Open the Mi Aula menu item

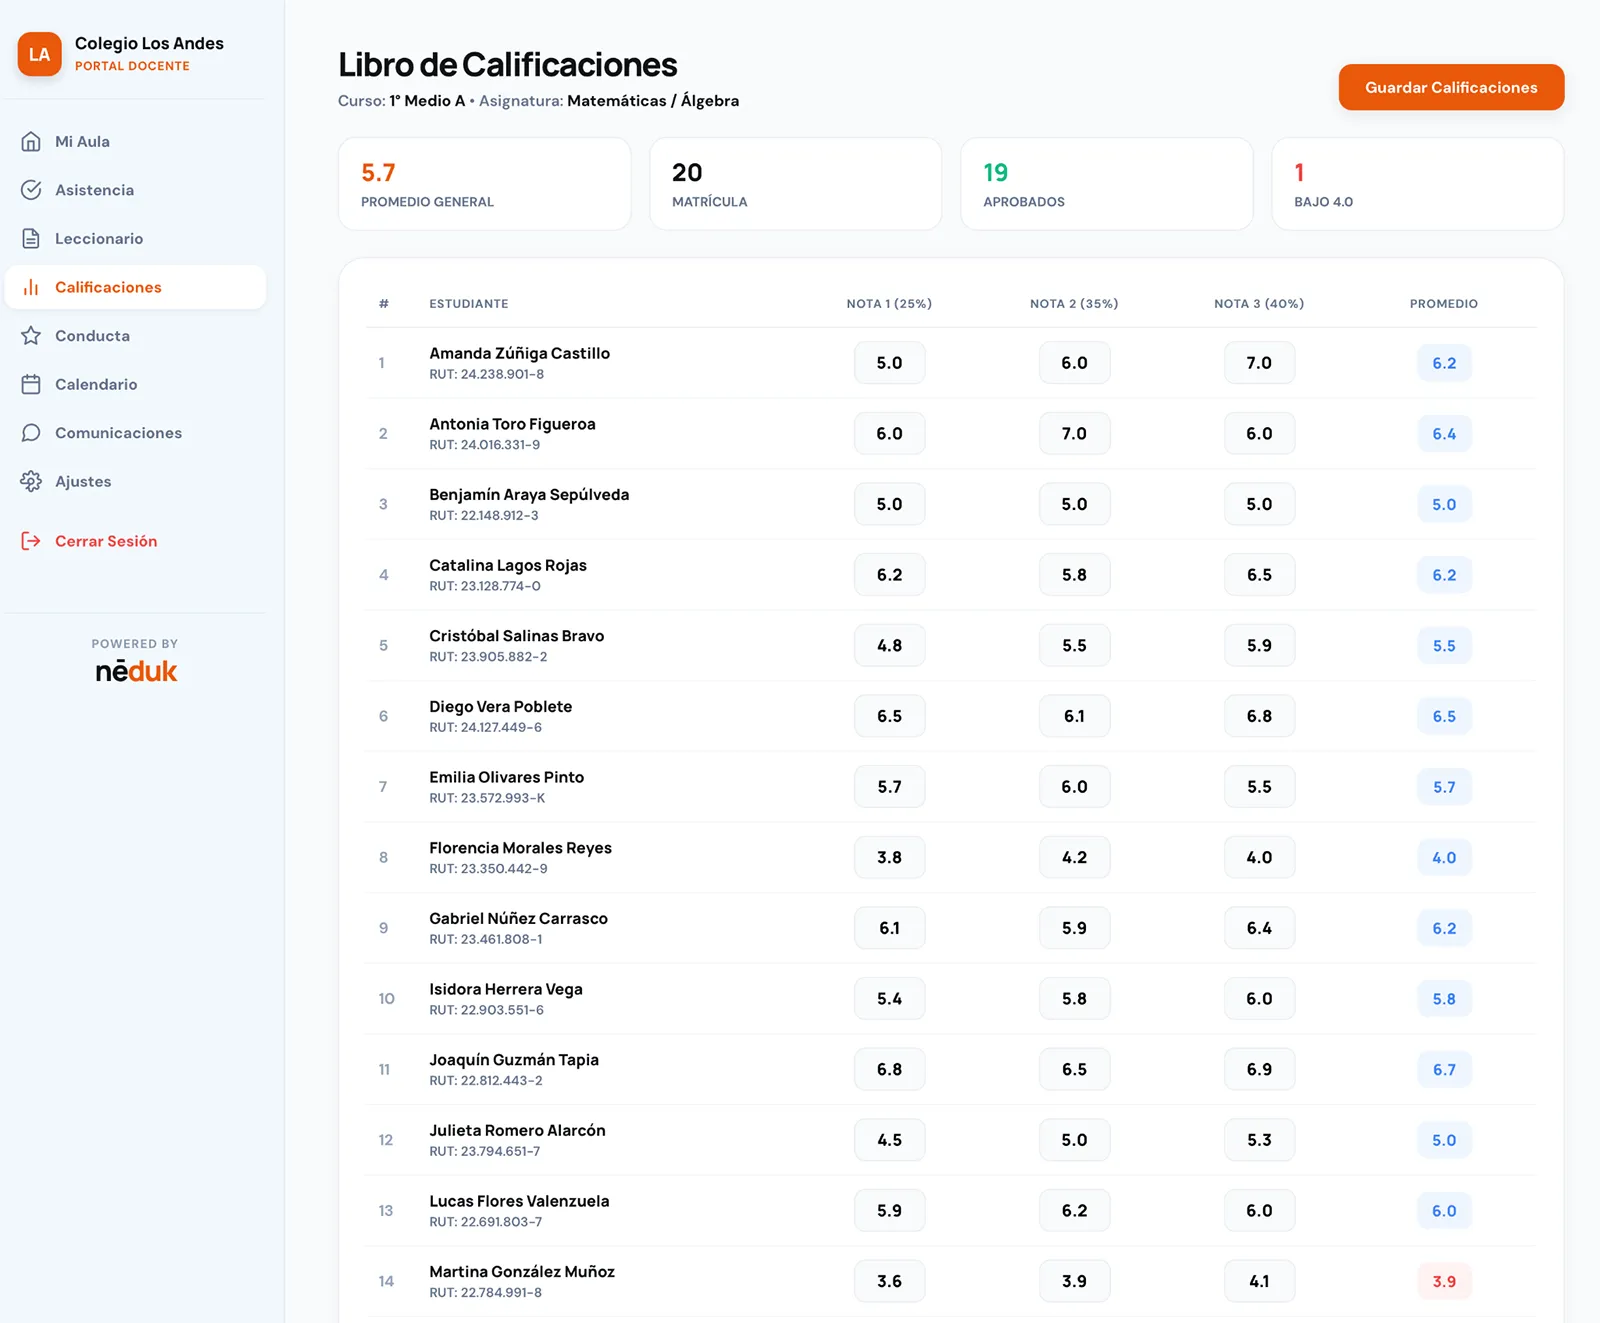pyautogui.click(x=135, y=141)
